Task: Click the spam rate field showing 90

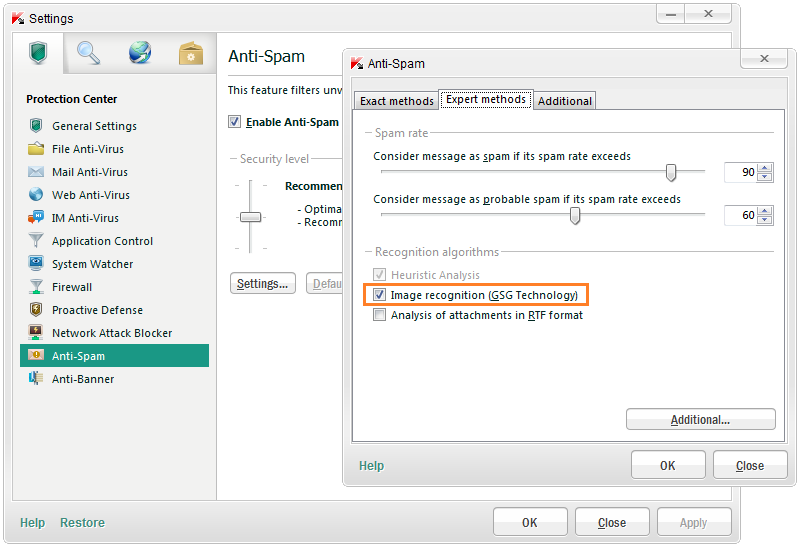Action: pos(741,172)
